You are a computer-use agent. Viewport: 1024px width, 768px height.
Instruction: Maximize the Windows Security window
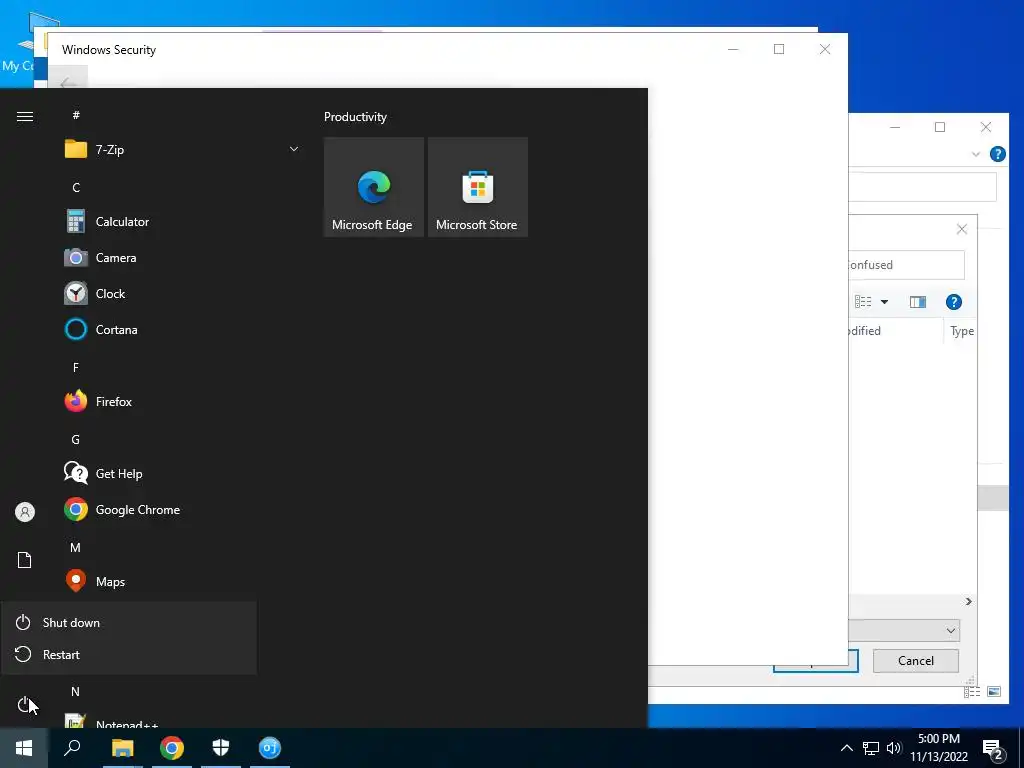[778, 49]
